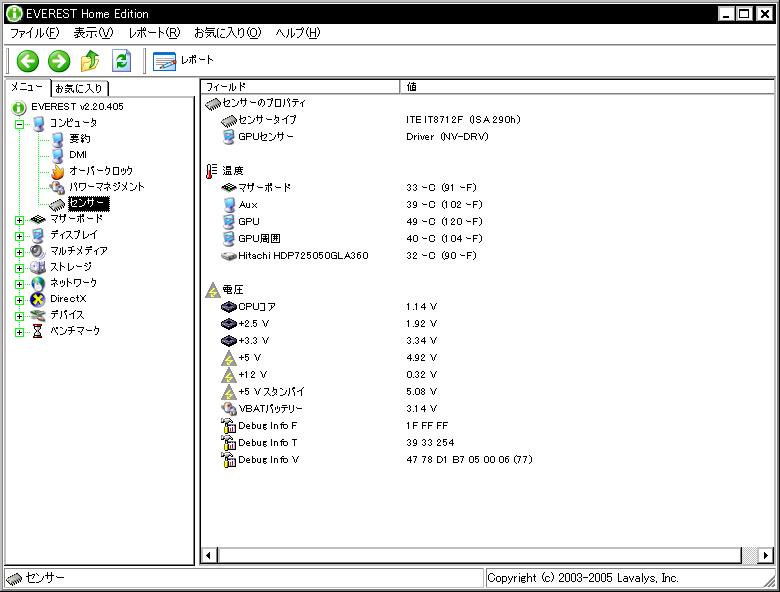Screen dimensions: 780x592
Task: Expand the ベンチマーク tree node
Action: click(x=19, y=331)
